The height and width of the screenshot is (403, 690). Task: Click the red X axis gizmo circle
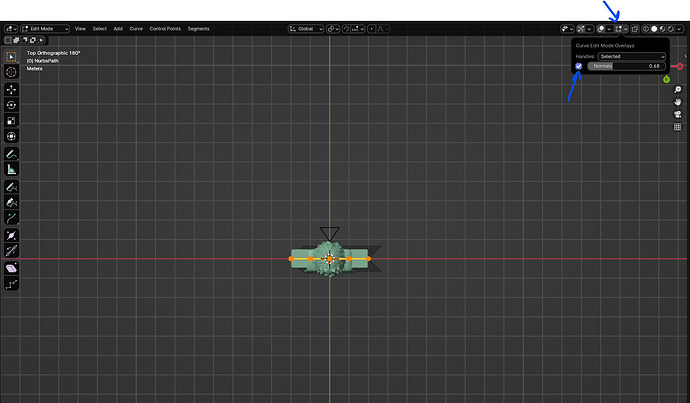point(680,66)
